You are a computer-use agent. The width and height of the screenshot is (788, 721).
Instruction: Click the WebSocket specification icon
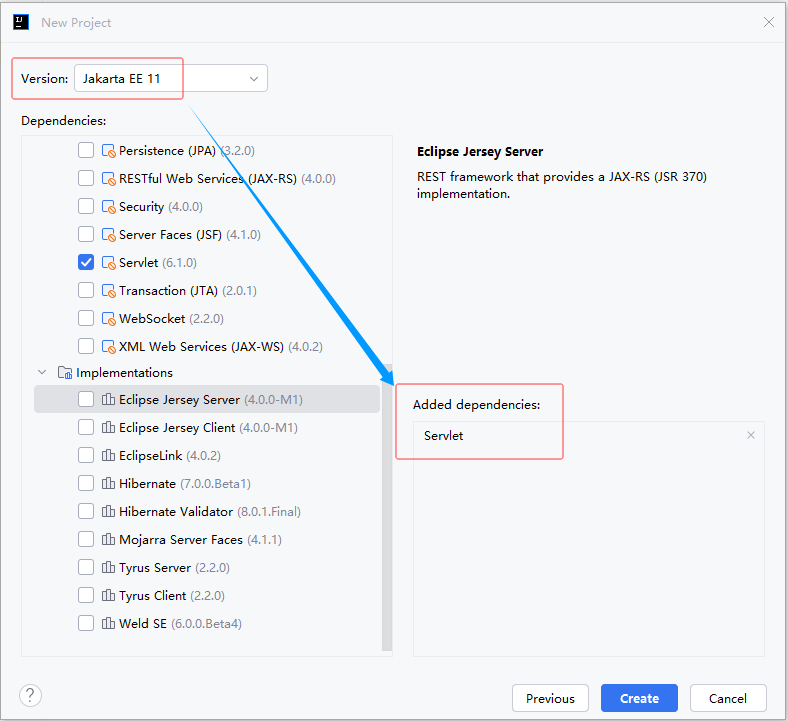109,319
